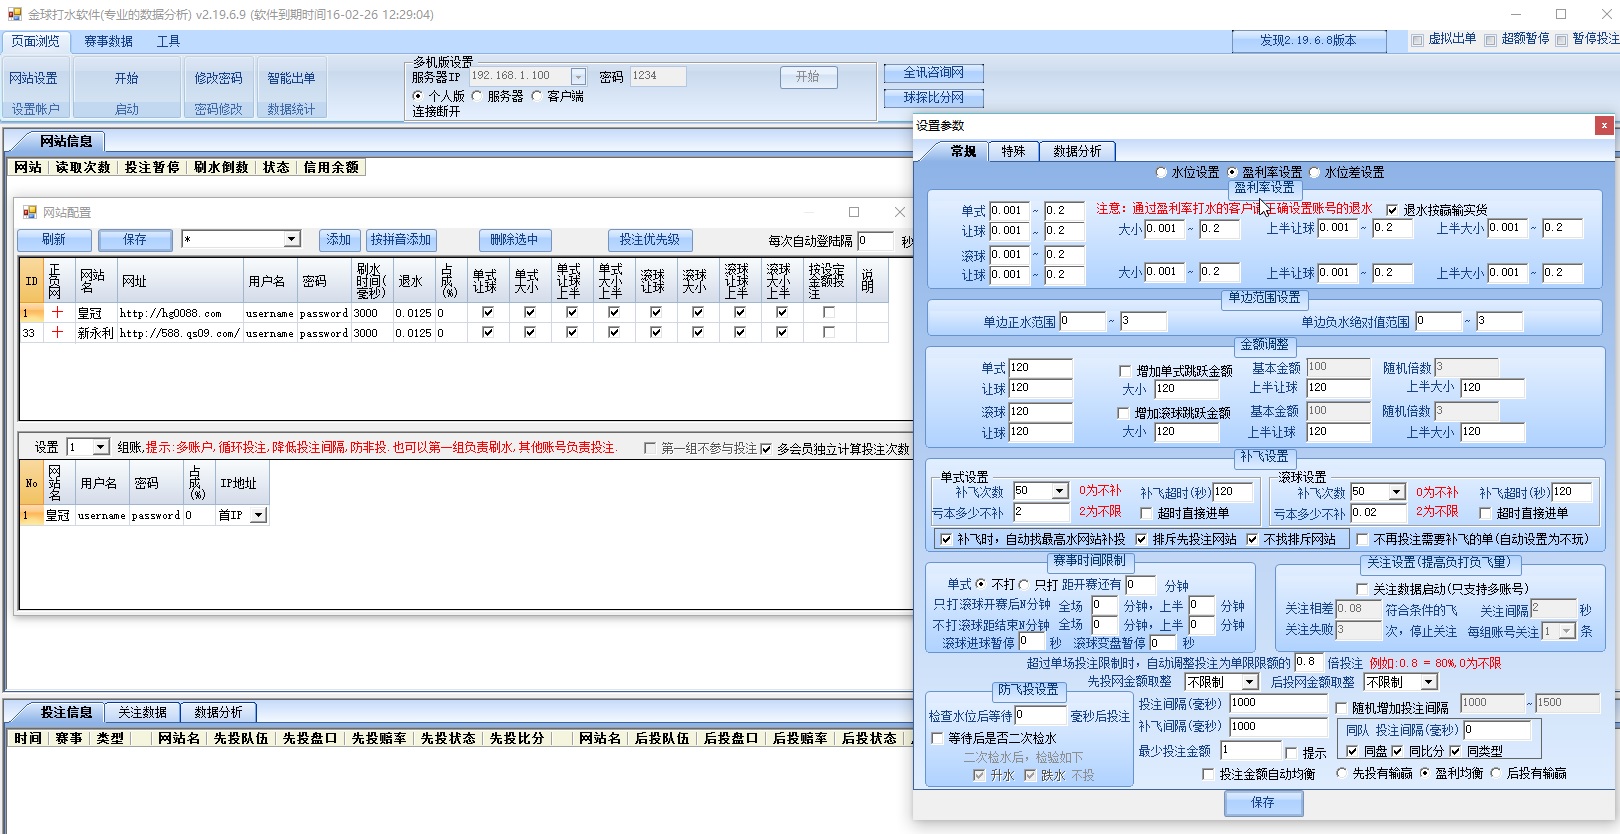1620x834 pixels.
Task: Switch to the 特殊 tab in settings
Action: point(1013,151)
